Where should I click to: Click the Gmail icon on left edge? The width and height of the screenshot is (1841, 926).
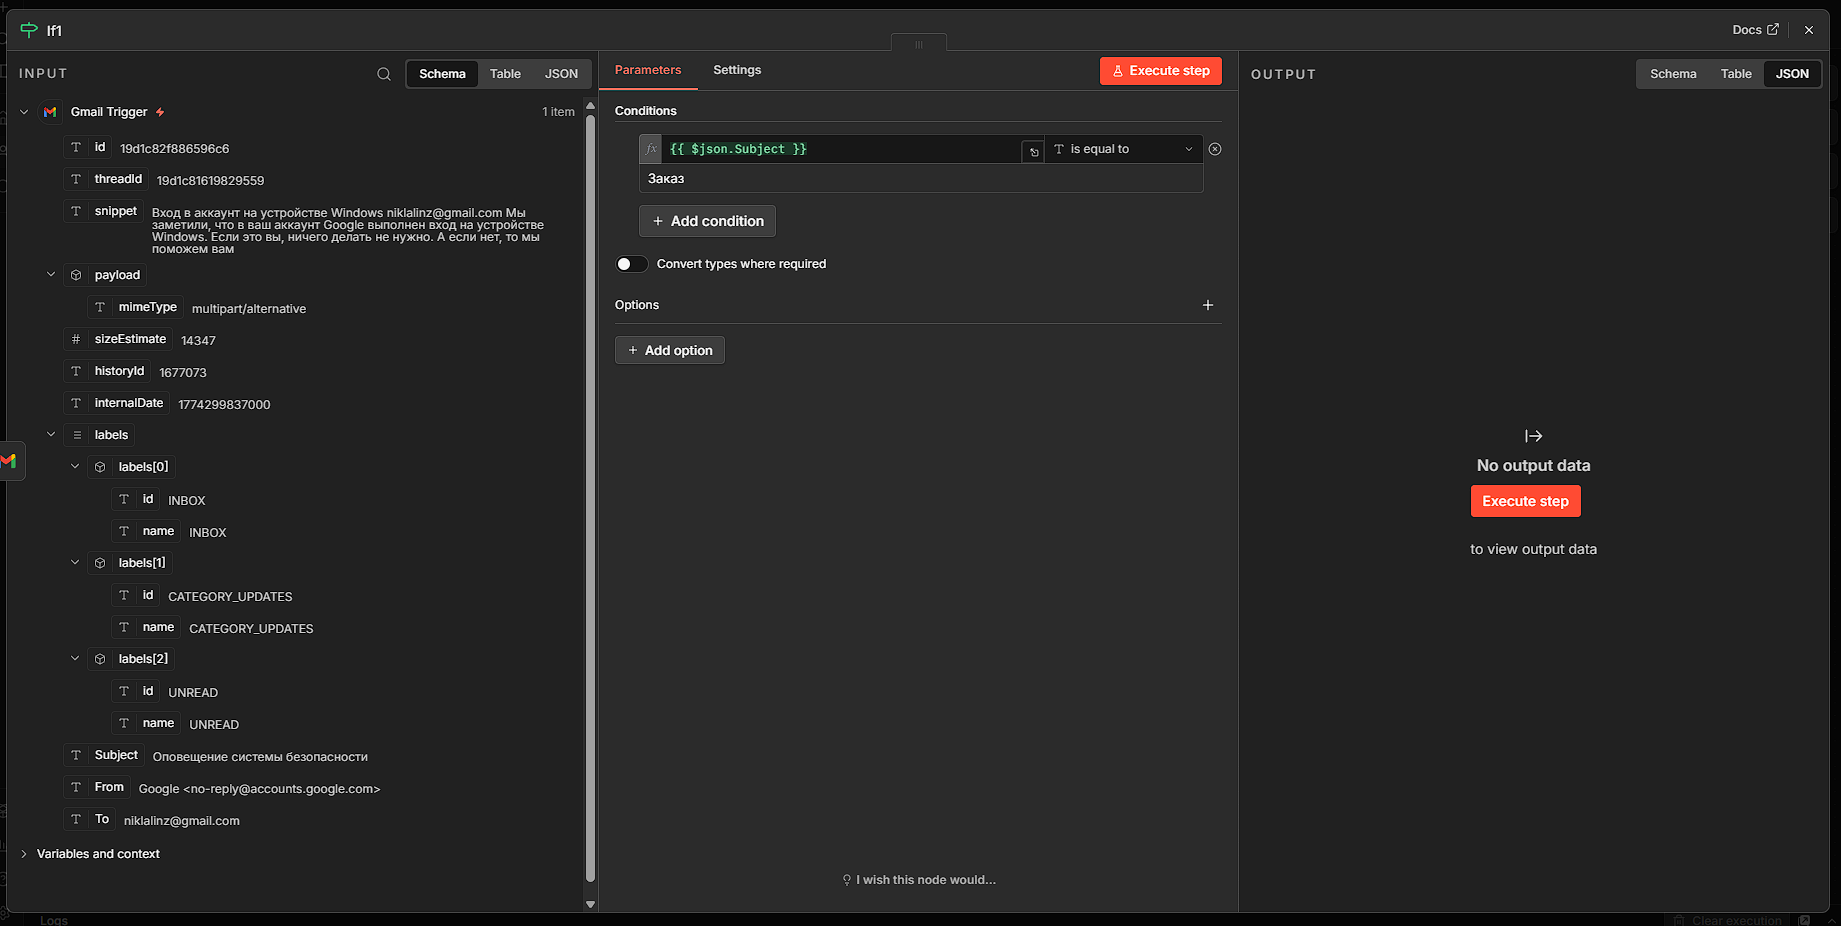[x=10, y=461]
